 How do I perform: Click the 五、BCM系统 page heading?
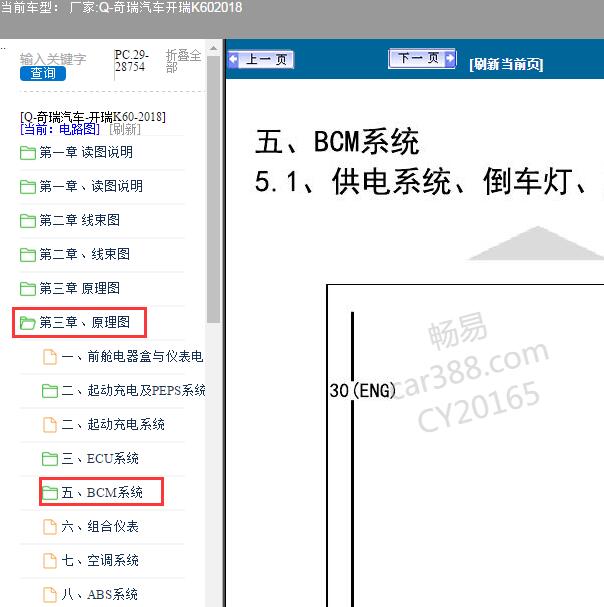(x=337, y=142)
